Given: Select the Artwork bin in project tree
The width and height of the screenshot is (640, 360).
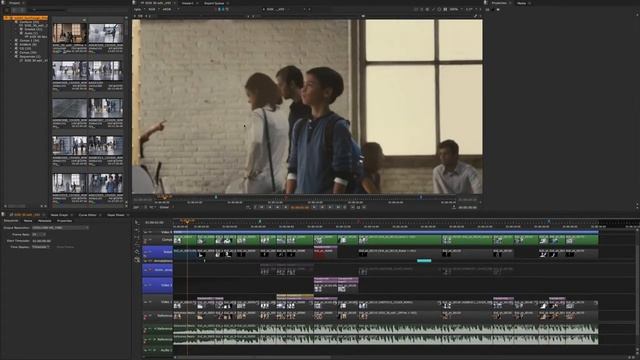Looking at the screenshot, I should [28, 44].
